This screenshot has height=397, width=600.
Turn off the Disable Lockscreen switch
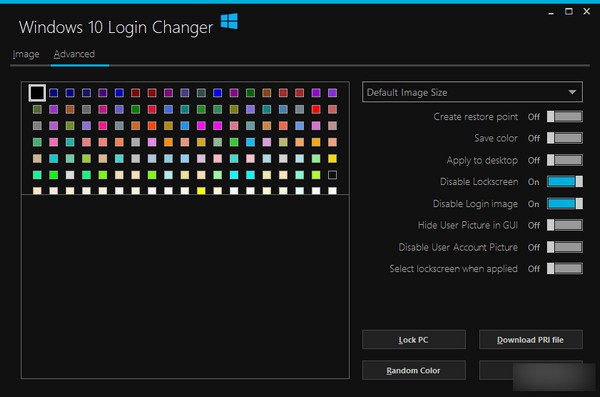coord(565,181)
